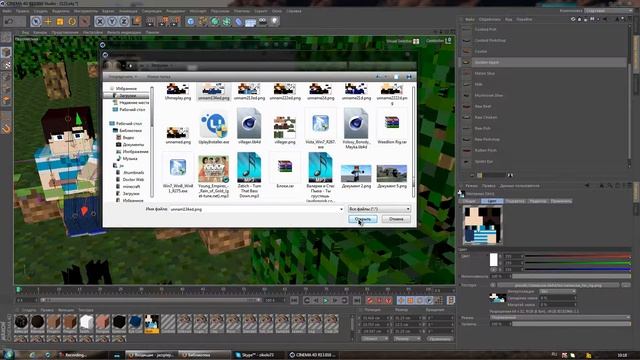Viewport: 640px width, 360px height.
Task: Select the pink material swatch
Action: click(x=102, y=322)
